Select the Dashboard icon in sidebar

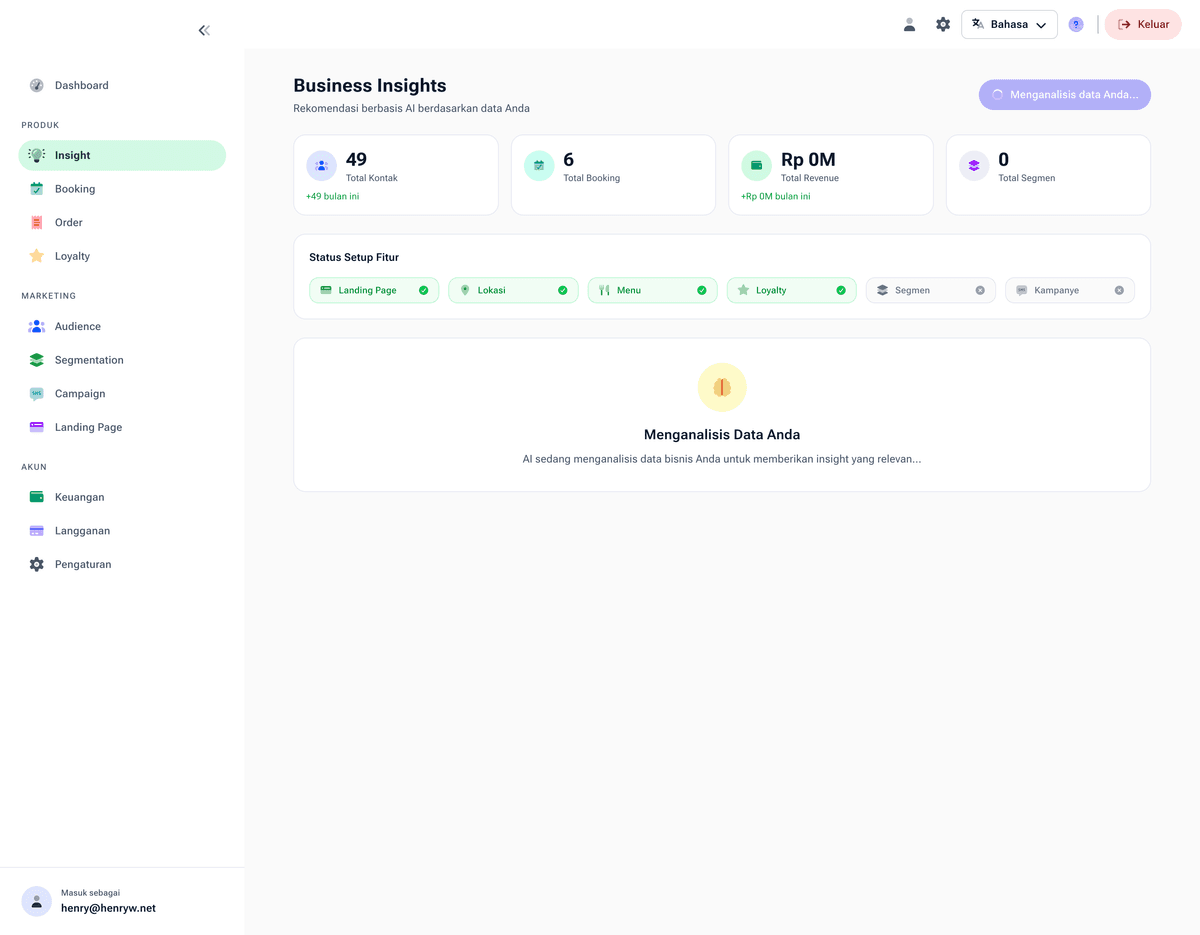pos(37,85)
